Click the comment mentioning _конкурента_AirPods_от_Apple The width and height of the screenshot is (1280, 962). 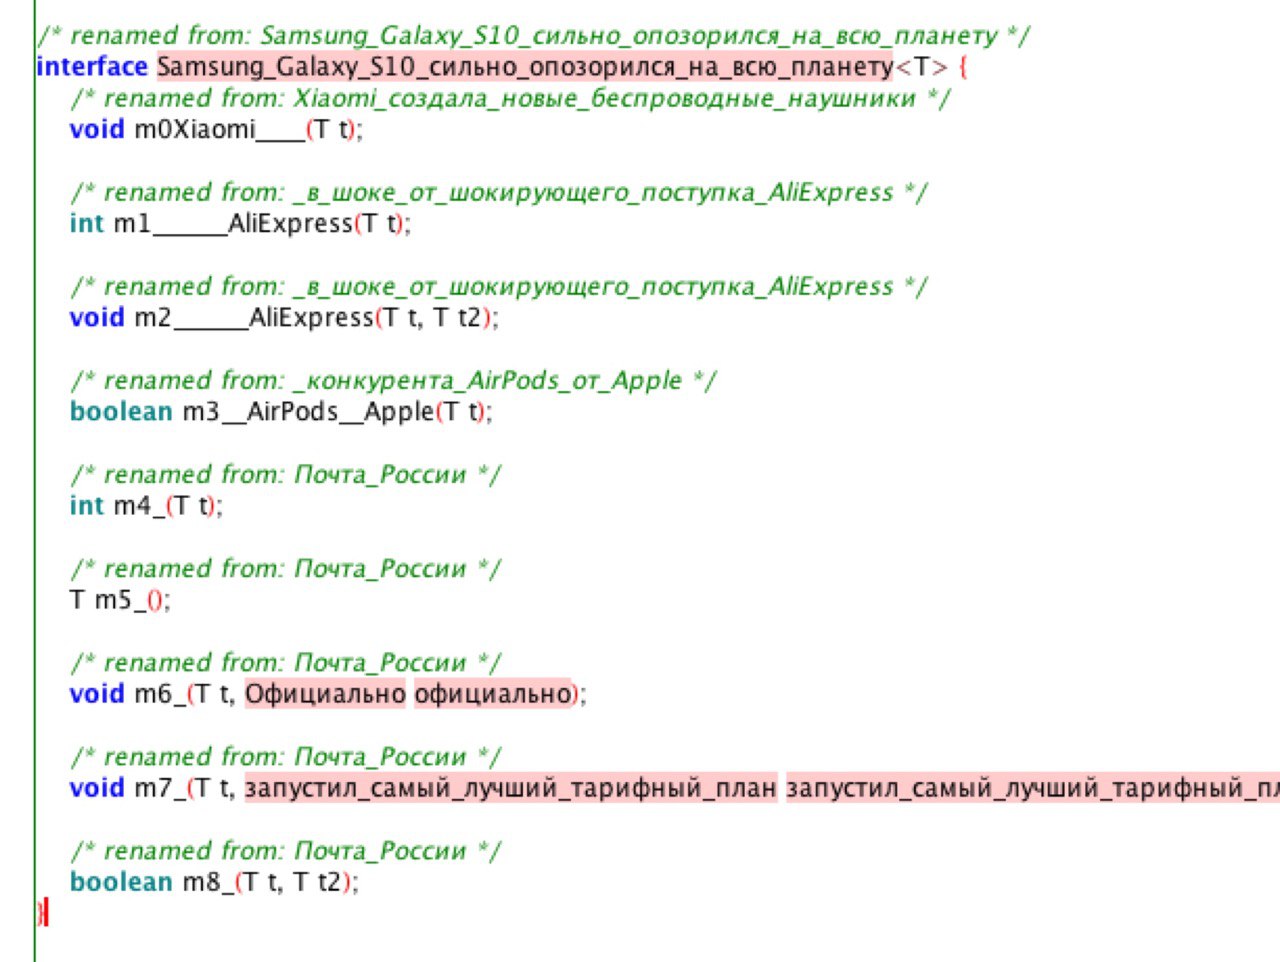pos(393,380)
